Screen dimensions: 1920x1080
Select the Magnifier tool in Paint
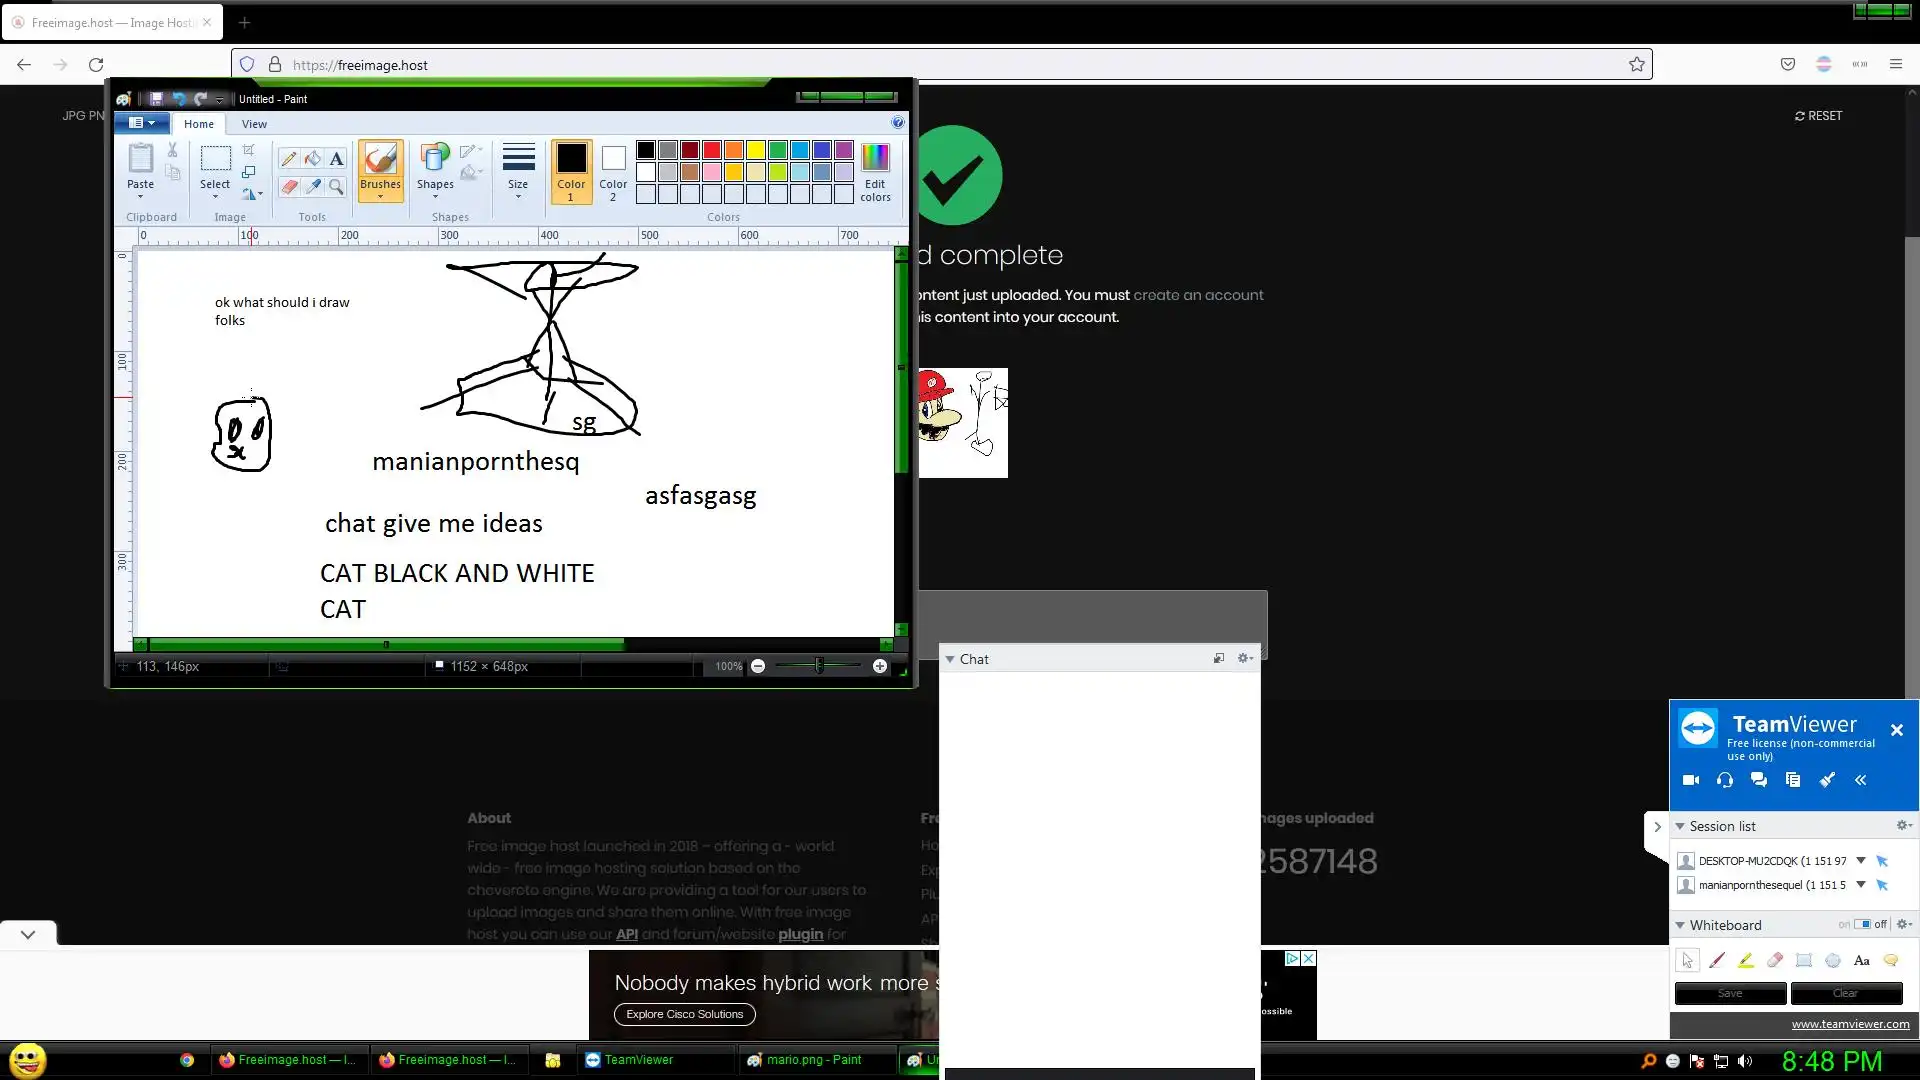pyautogui.click(x=337, y=187)
